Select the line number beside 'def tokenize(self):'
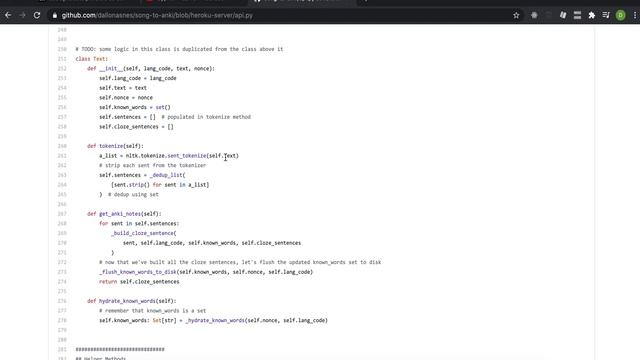The height and width of the screenshot is (360, 640). tap(62, 146)
